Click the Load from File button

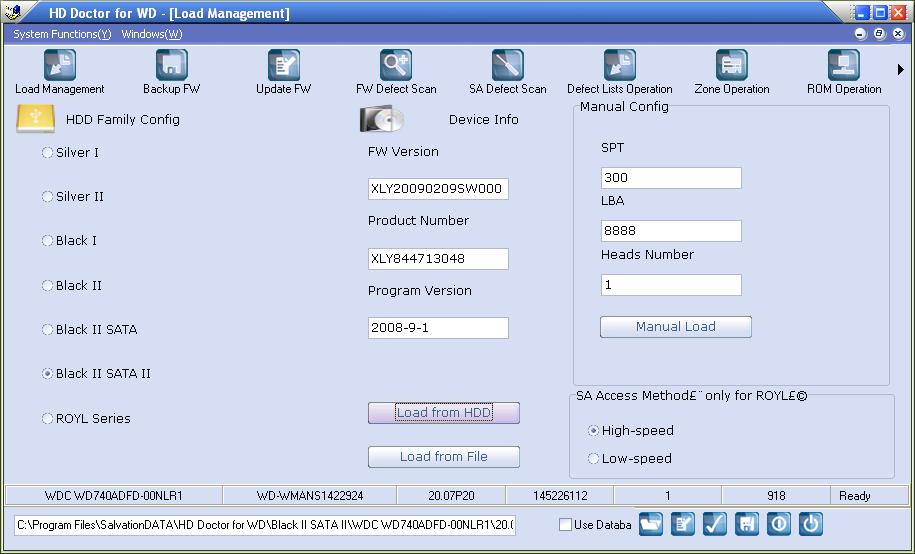point(443,457)
